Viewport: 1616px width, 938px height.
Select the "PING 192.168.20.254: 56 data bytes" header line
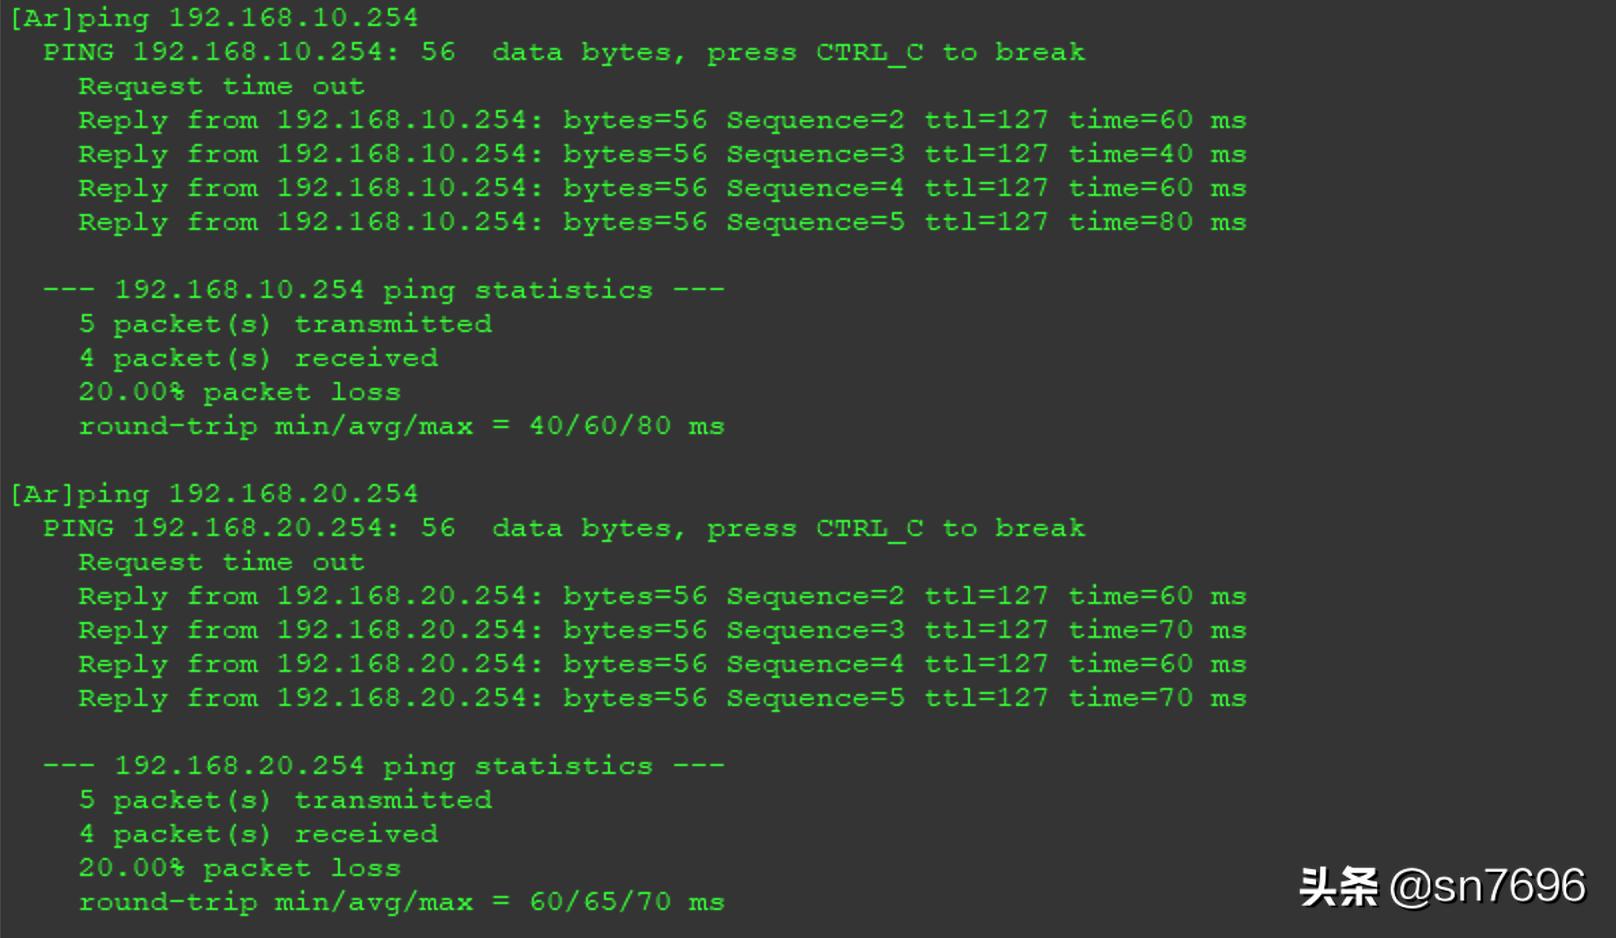(563, 528)
